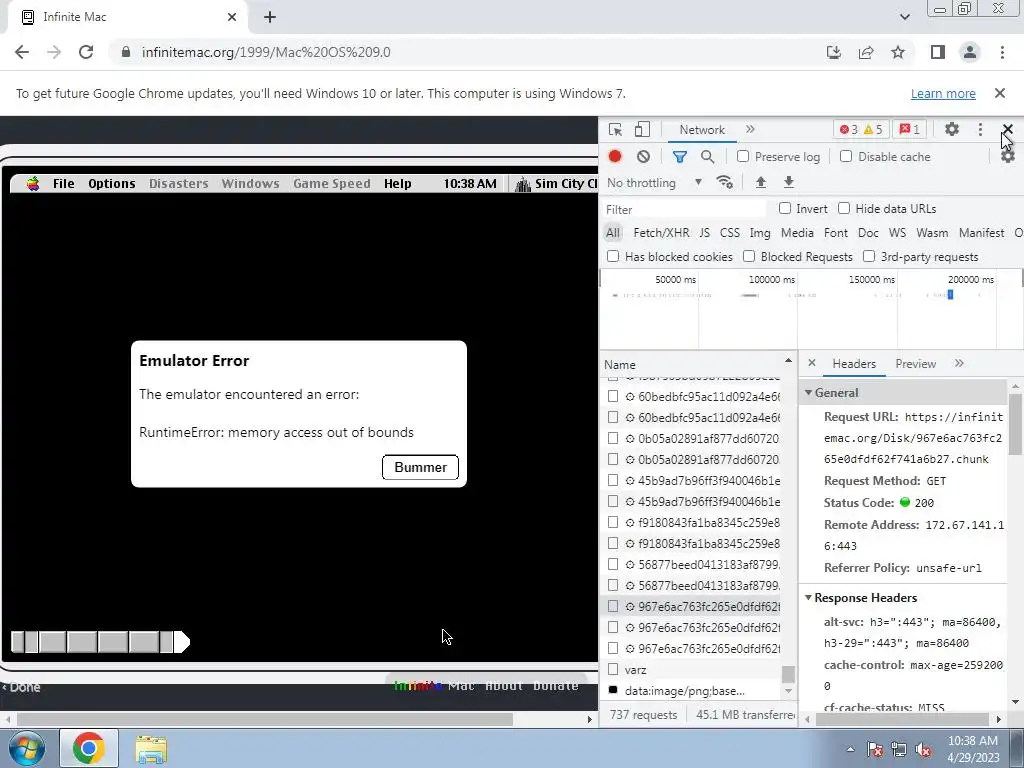
Task: Check Blocked Requests checkbox
Action: 749,256
